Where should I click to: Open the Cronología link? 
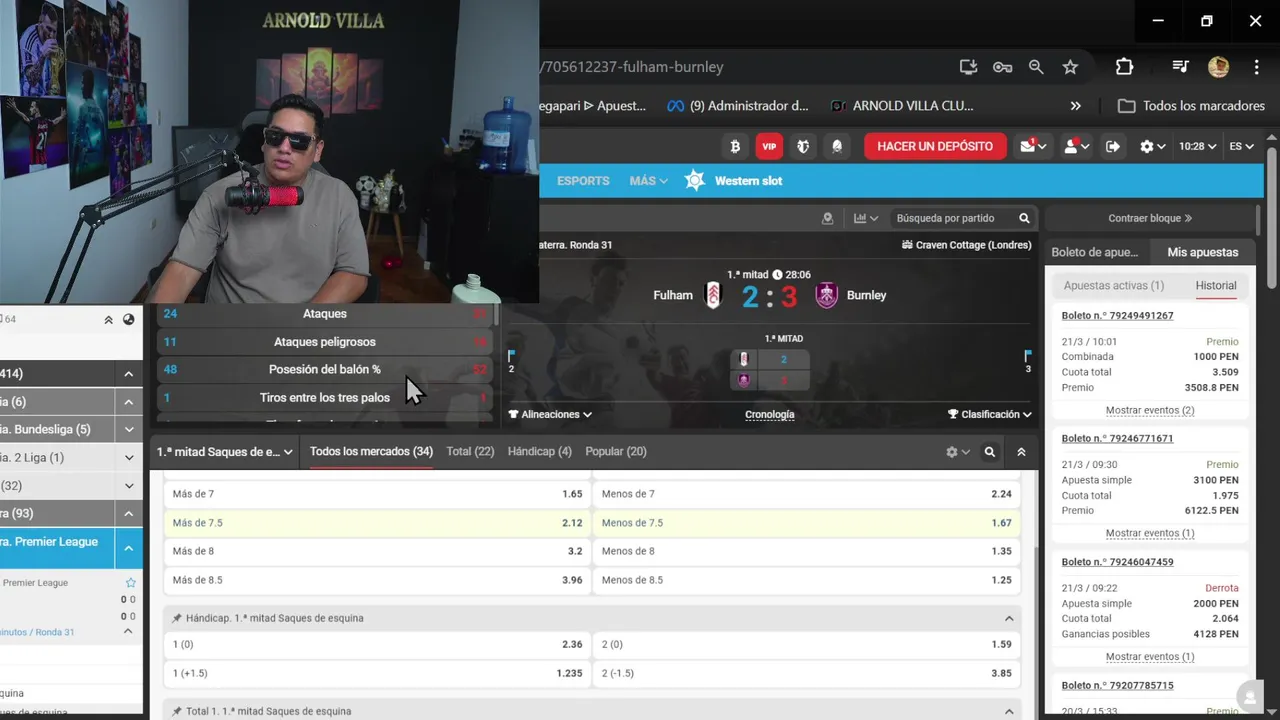click(770, 414)
